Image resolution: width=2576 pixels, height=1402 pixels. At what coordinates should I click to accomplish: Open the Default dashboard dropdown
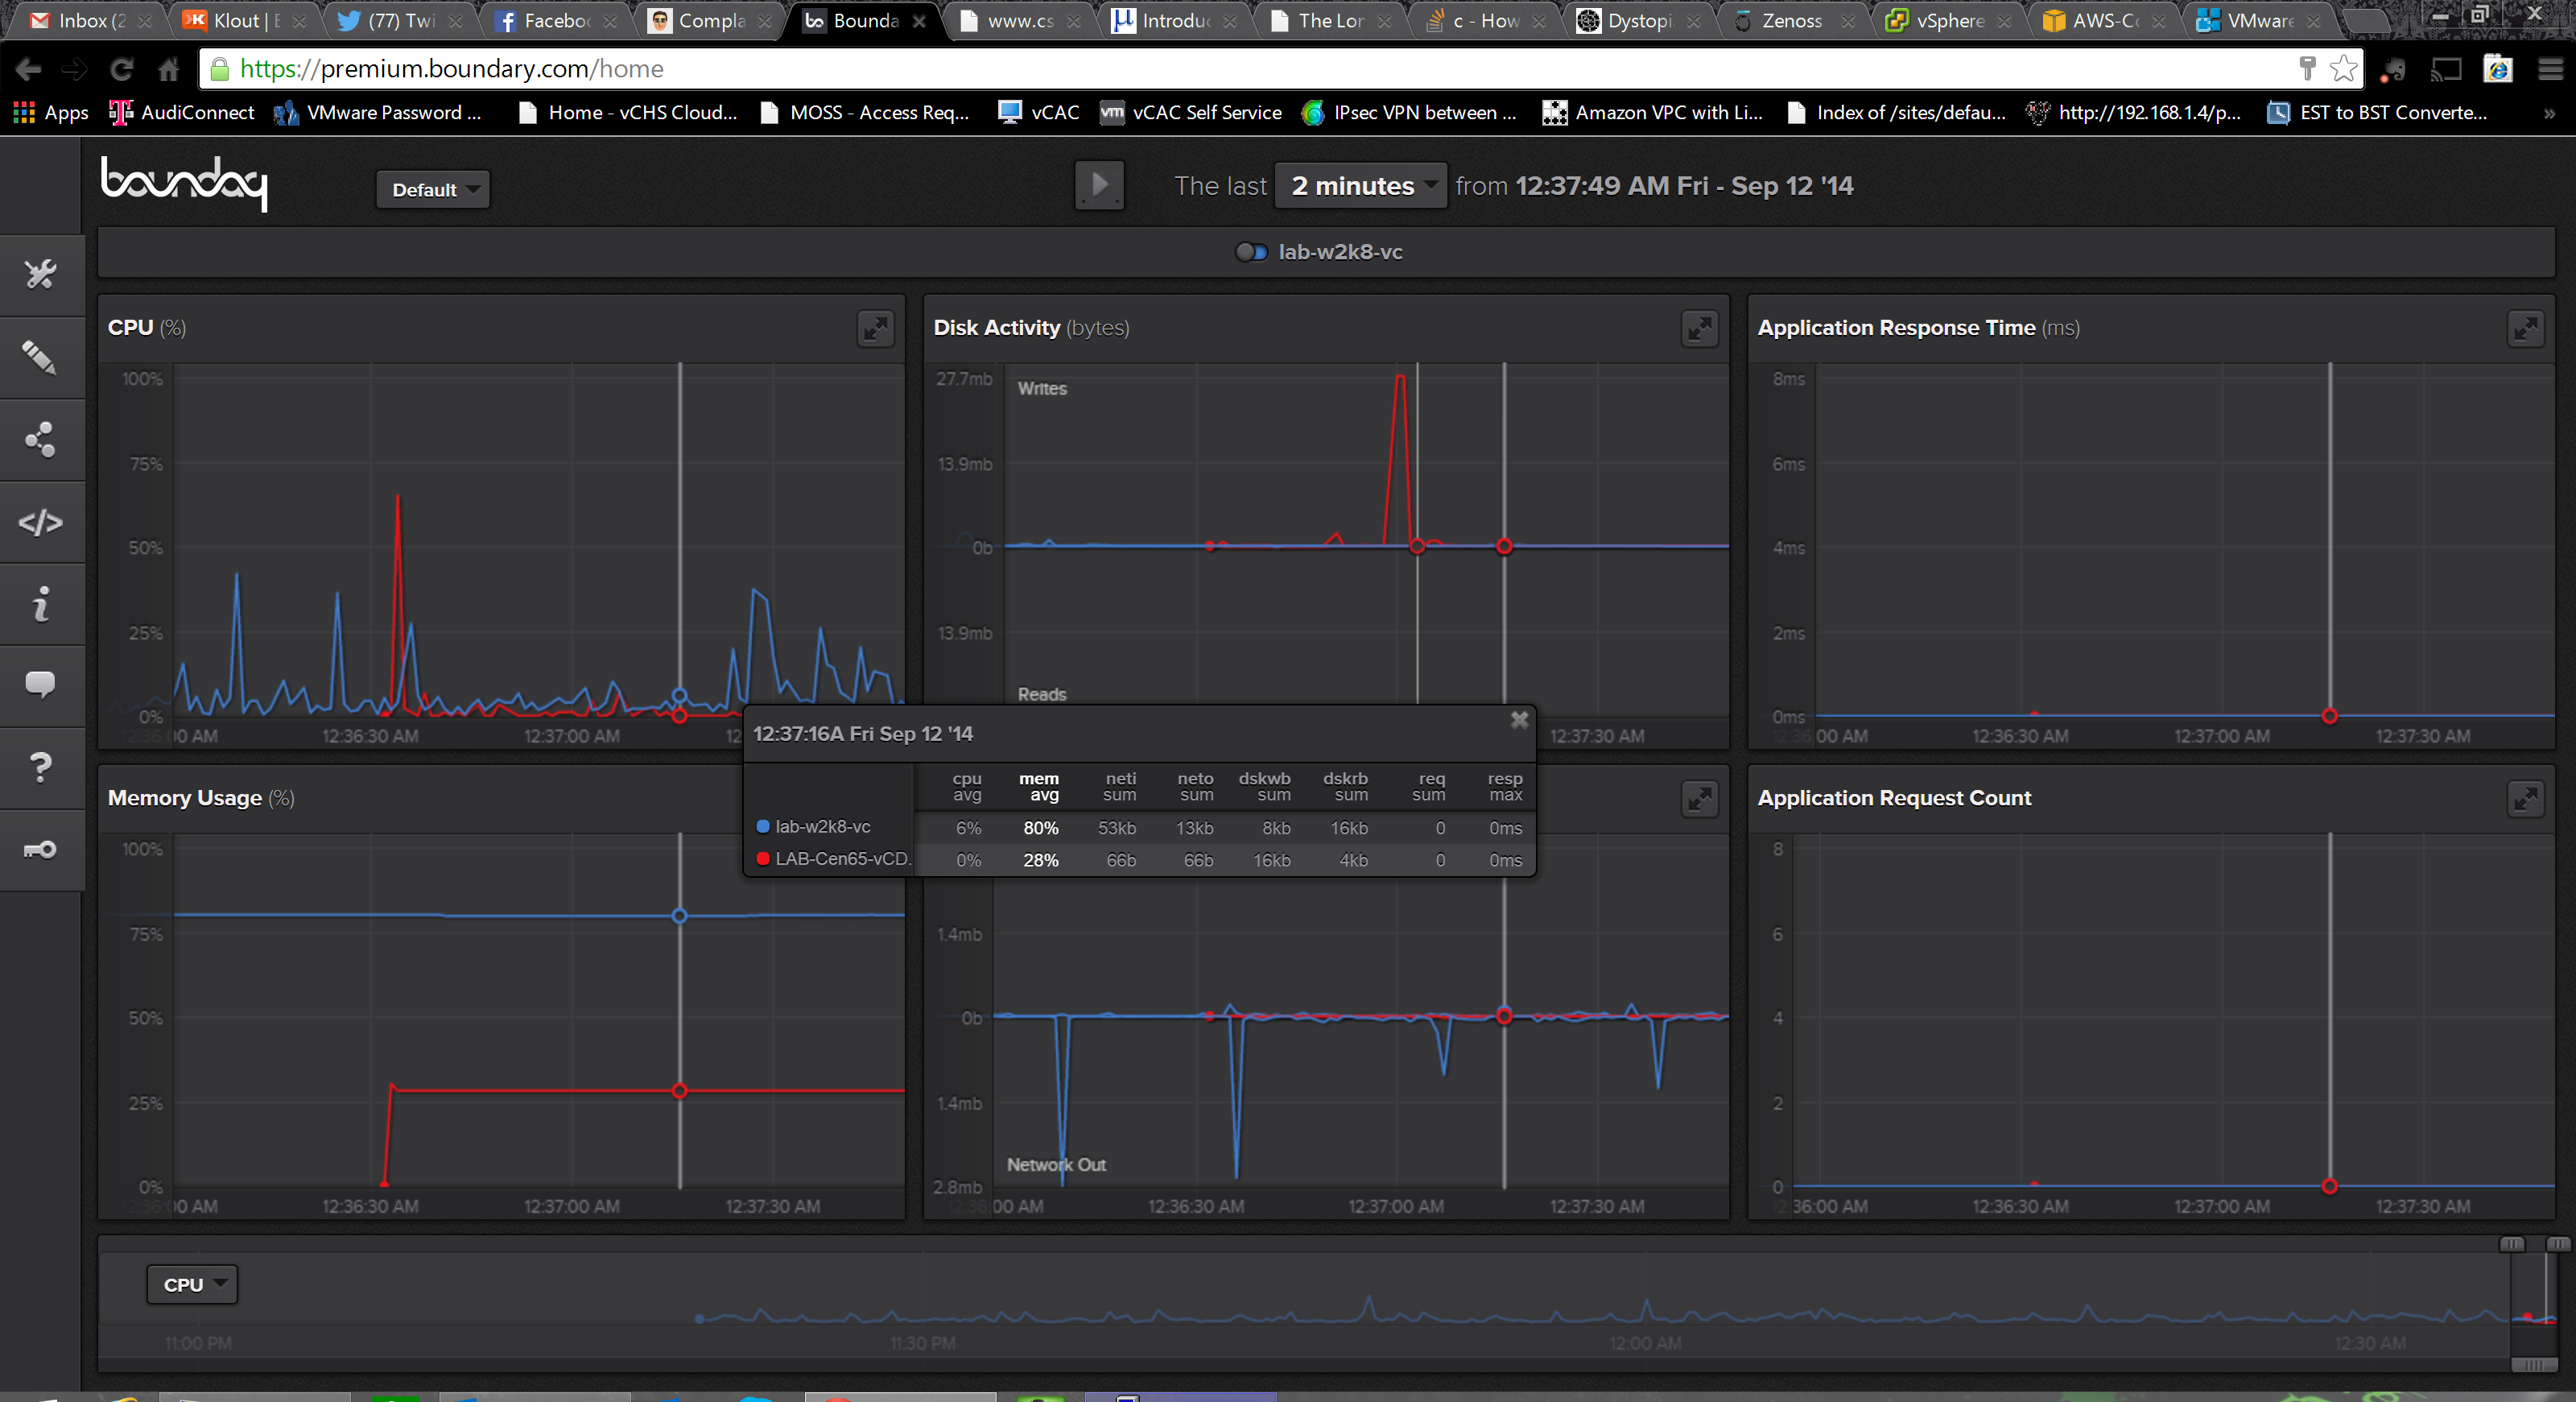pyautogui.click(x=433, y=190)
